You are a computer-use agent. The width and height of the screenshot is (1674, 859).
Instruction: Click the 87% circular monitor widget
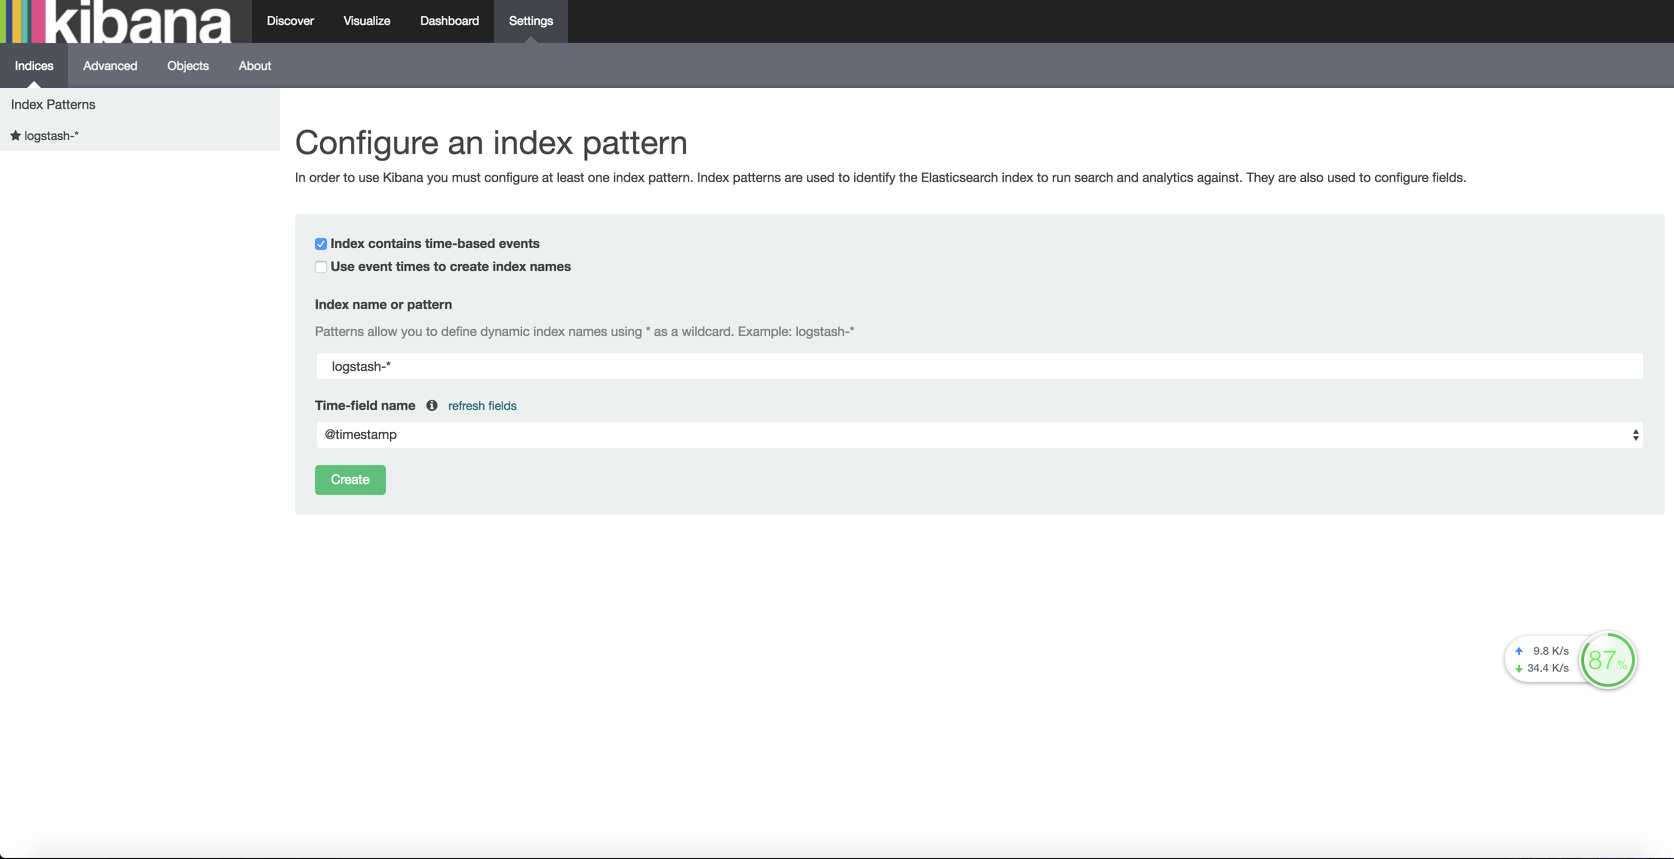point(1608,660)
